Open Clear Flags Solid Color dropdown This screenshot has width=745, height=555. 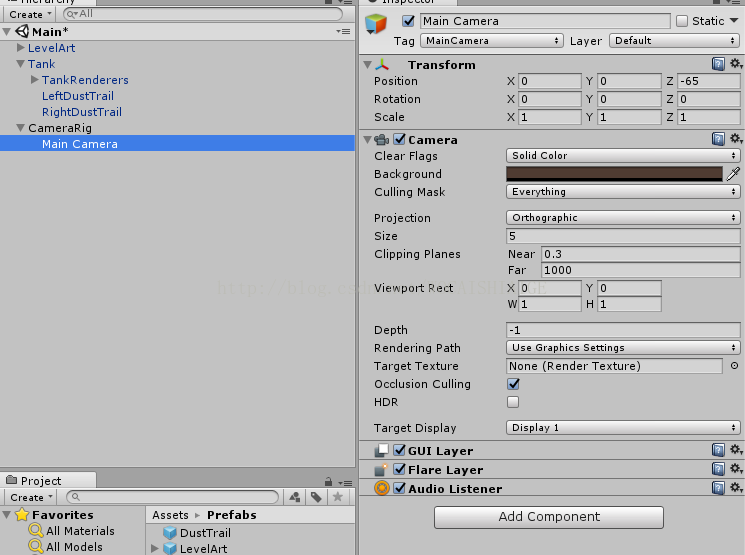coord(623,155)
